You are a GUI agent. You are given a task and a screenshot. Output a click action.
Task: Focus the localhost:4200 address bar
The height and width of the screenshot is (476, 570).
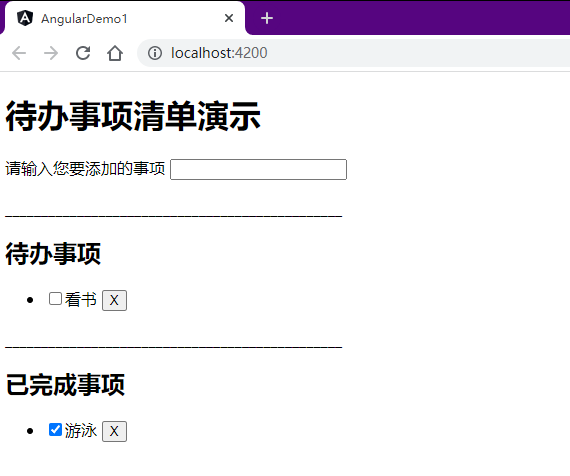[x=353, y=53]
